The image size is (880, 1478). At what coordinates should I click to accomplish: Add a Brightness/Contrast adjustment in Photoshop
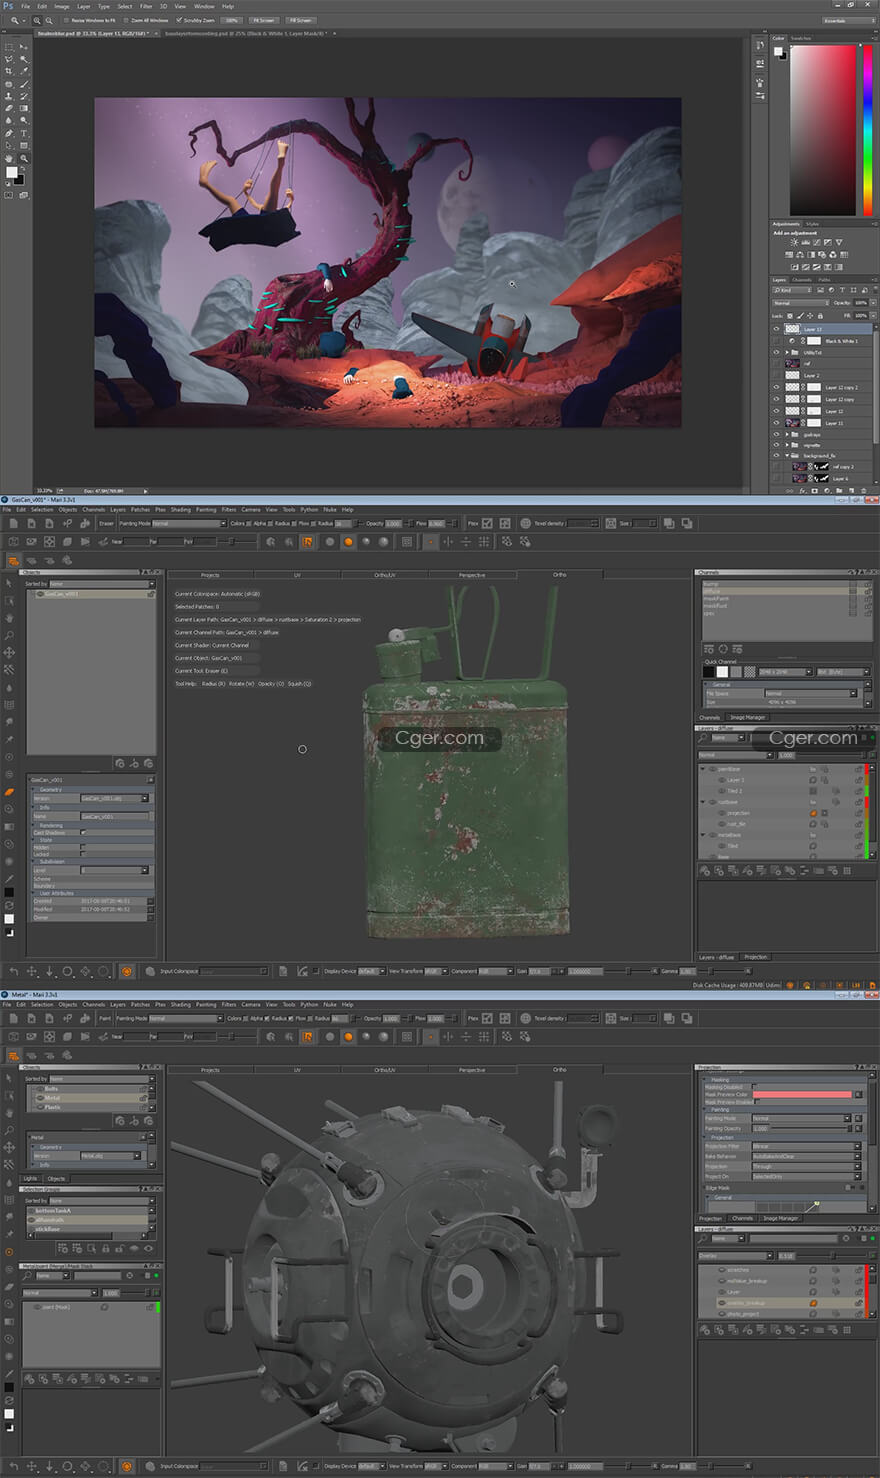794,243
